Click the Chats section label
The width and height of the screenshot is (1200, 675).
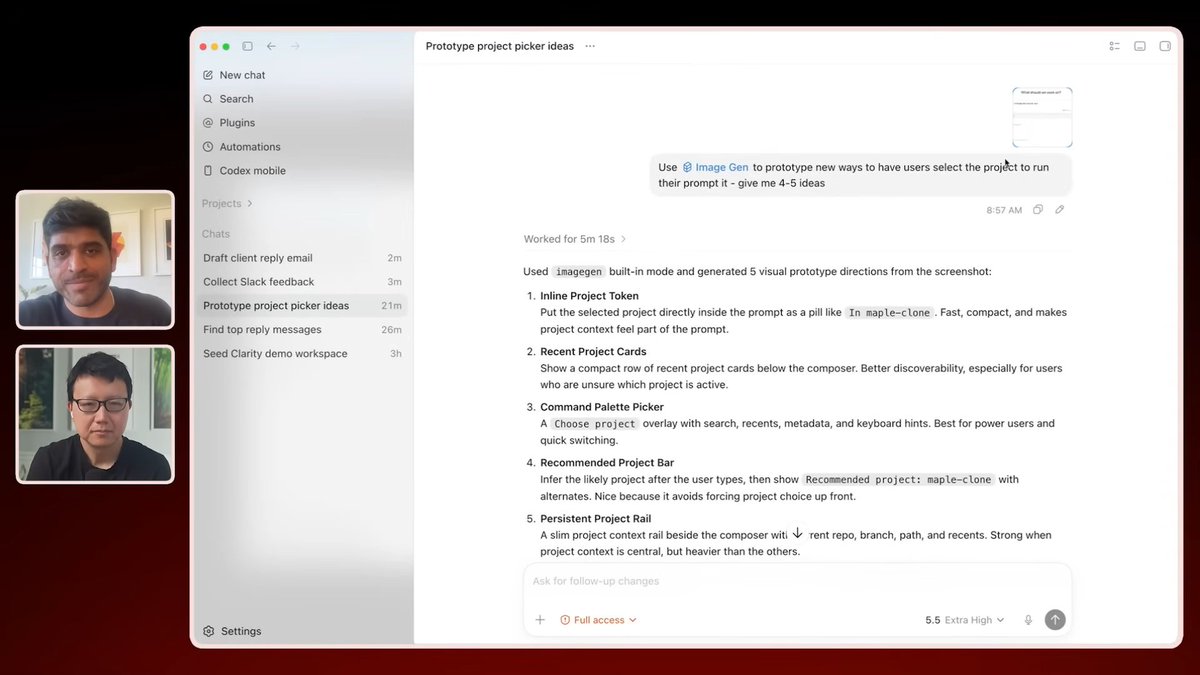(x=216, y=234)
